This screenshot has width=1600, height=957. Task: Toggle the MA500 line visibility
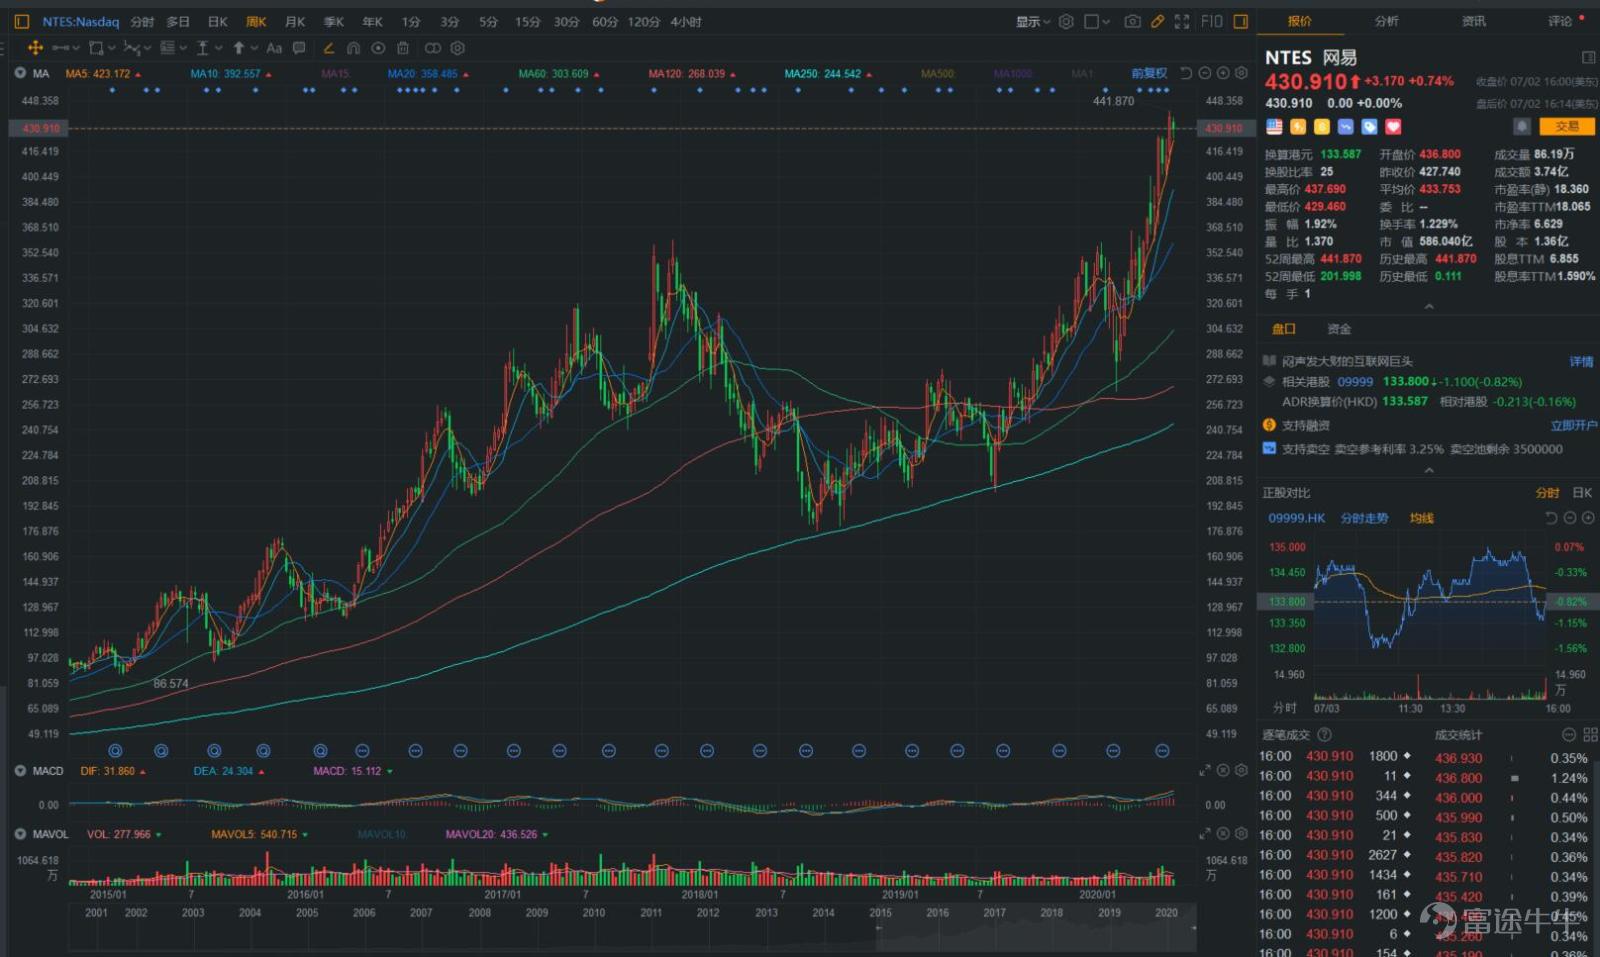click(x=938, y=74)
